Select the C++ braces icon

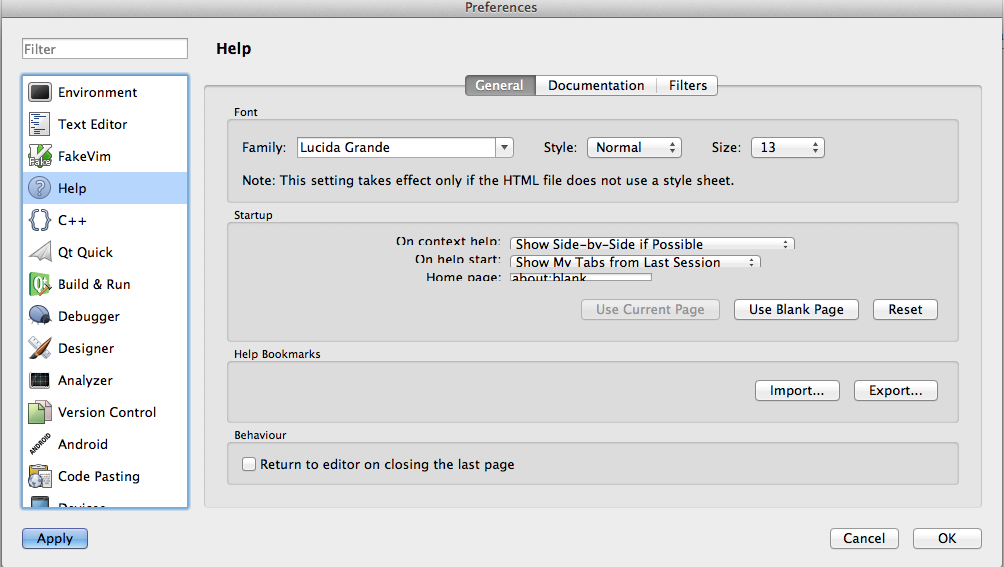click(x=40, y=221)
